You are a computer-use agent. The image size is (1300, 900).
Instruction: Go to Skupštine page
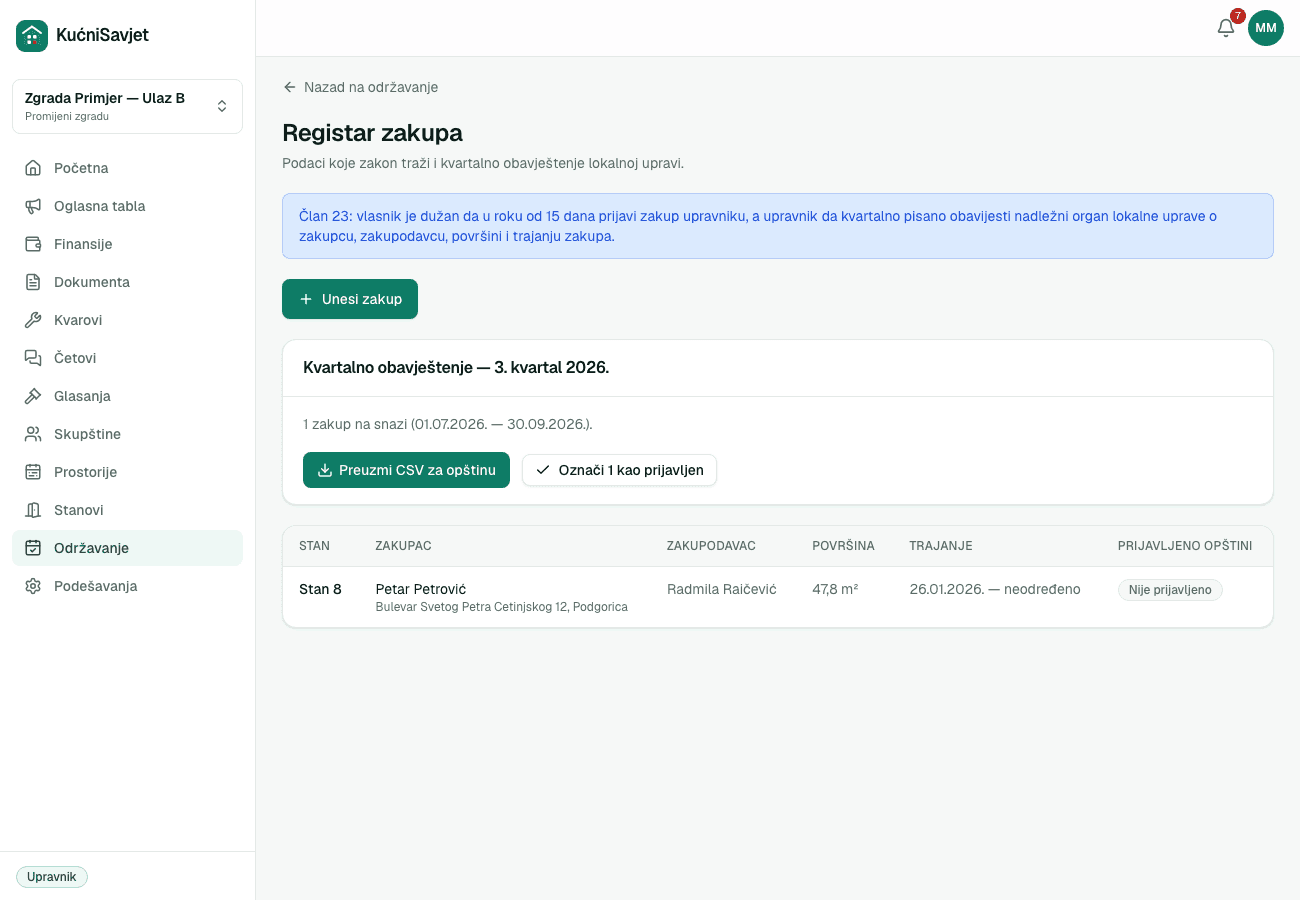127,434
